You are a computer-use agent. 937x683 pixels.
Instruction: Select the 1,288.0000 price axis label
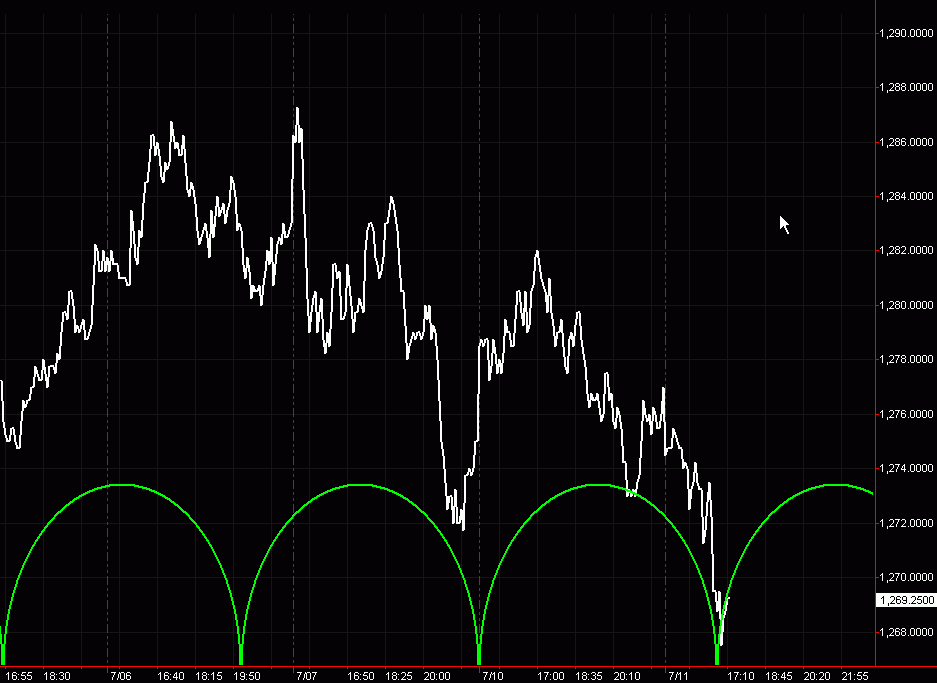tap(906, 87)
